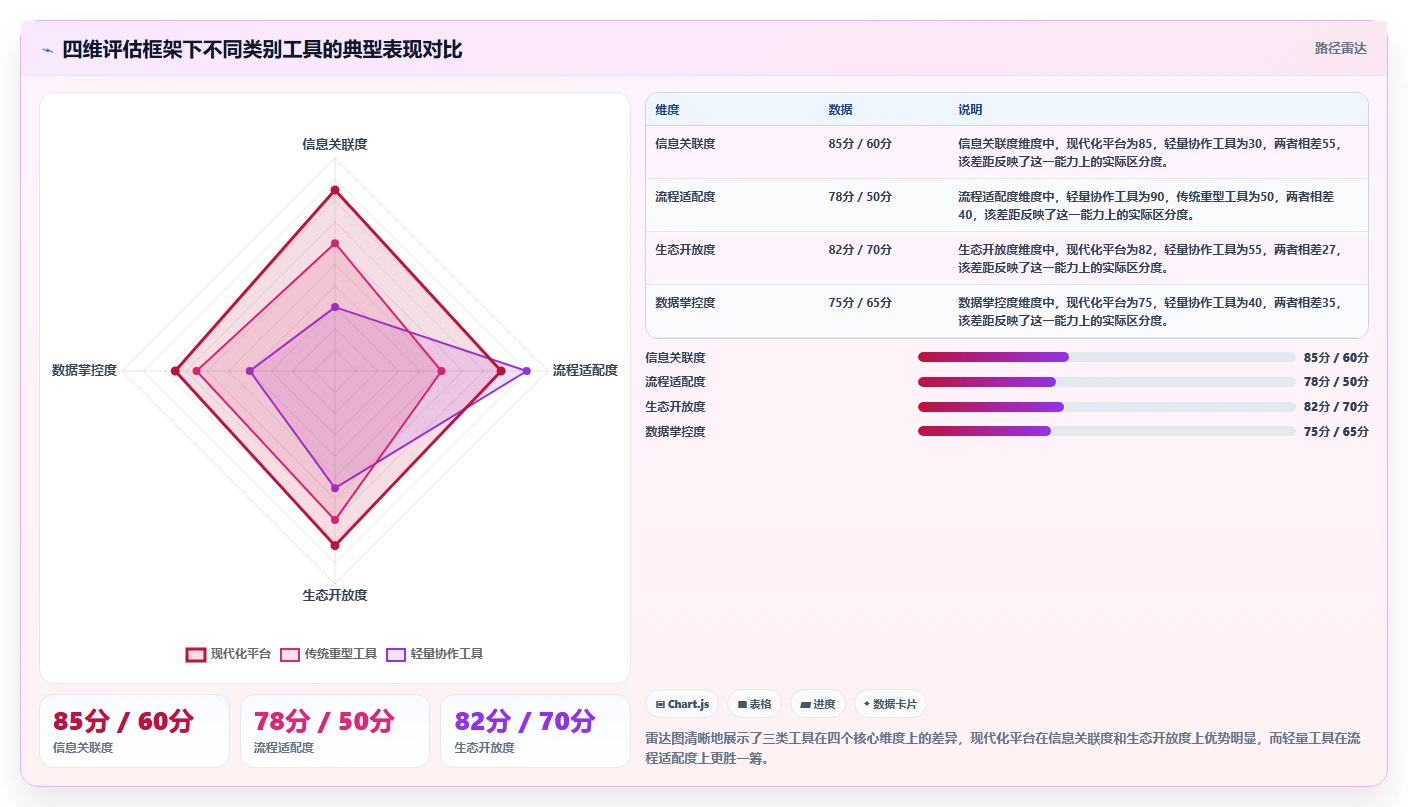Image resolution: width=1408 pixels, height=807 pixels.
Task: Select the 数据卡片 chip
Action: pos(890,704)
